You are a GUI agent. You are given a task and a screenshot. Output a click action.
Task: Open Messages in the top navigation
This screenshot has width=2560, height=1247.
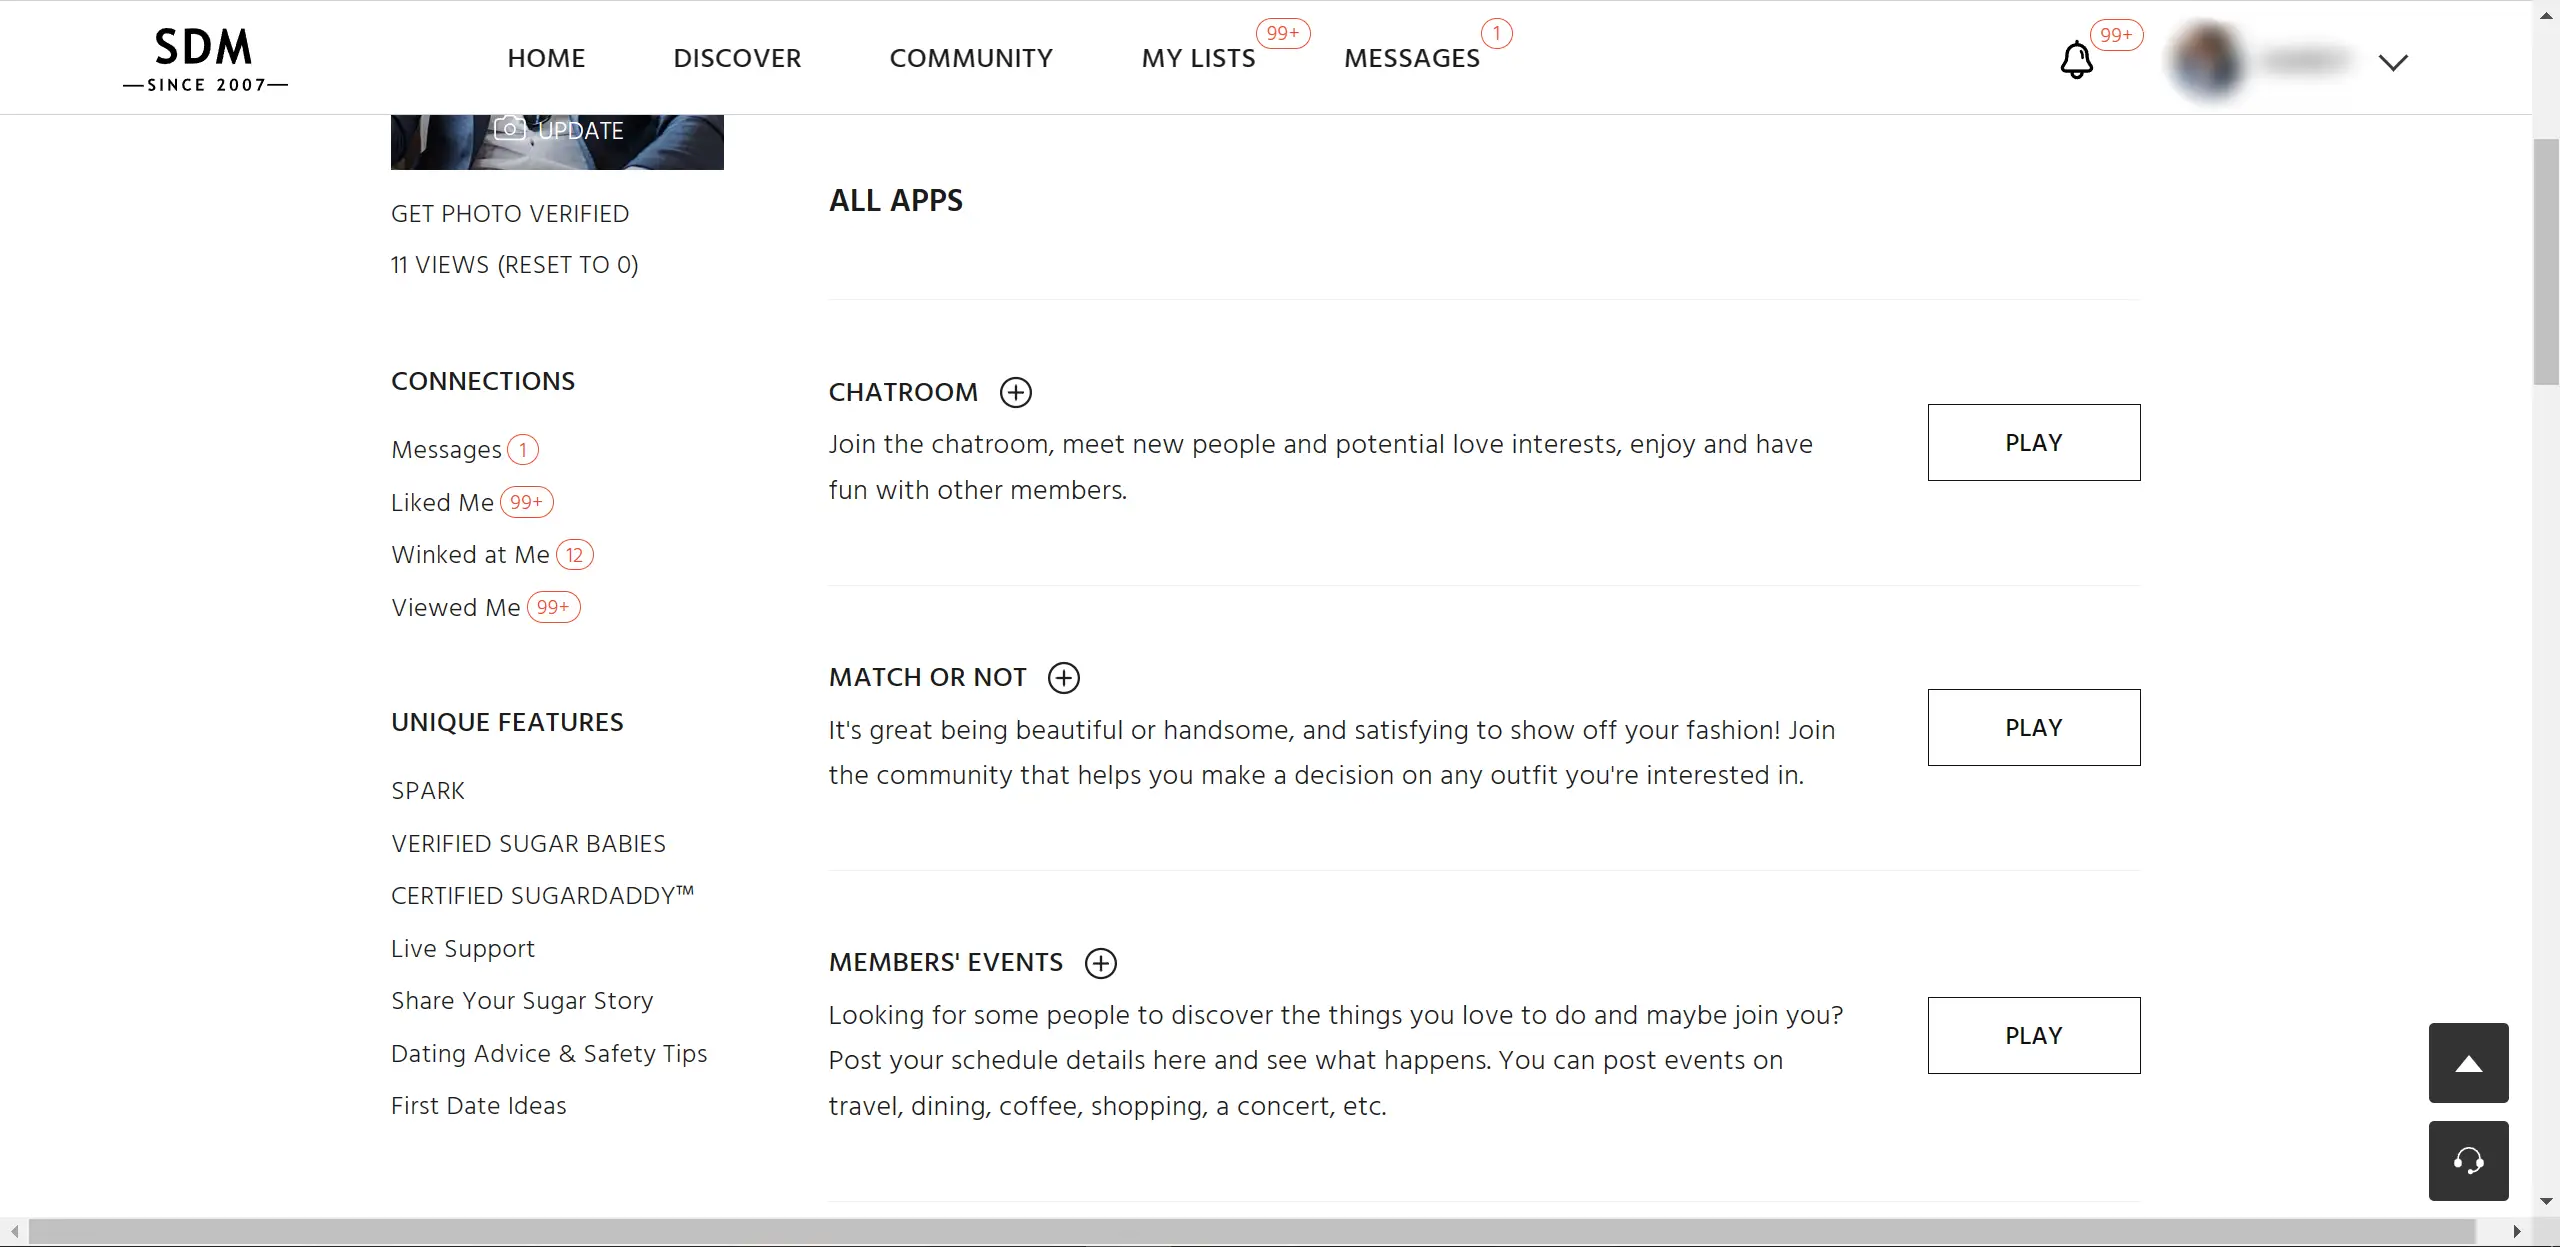click(1412, 58)
